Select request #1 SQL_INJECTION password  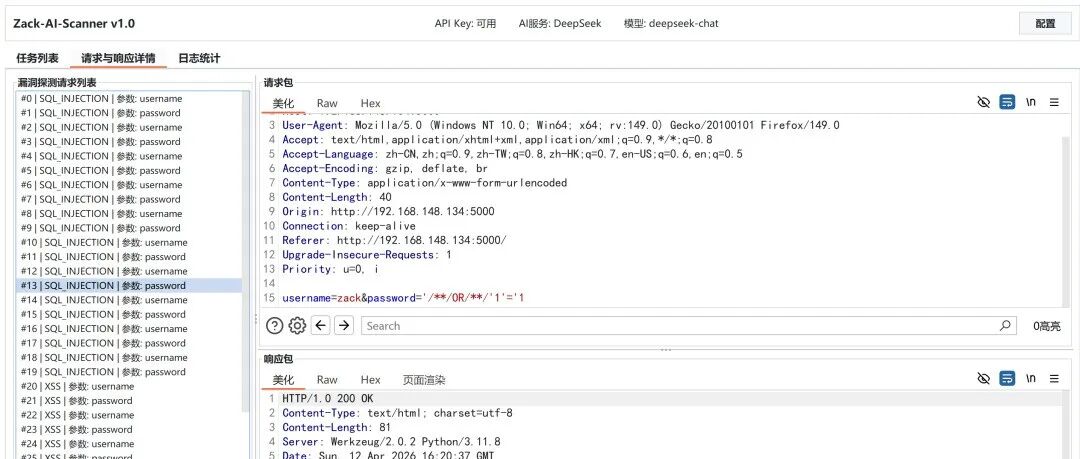[x=129, y=113]
